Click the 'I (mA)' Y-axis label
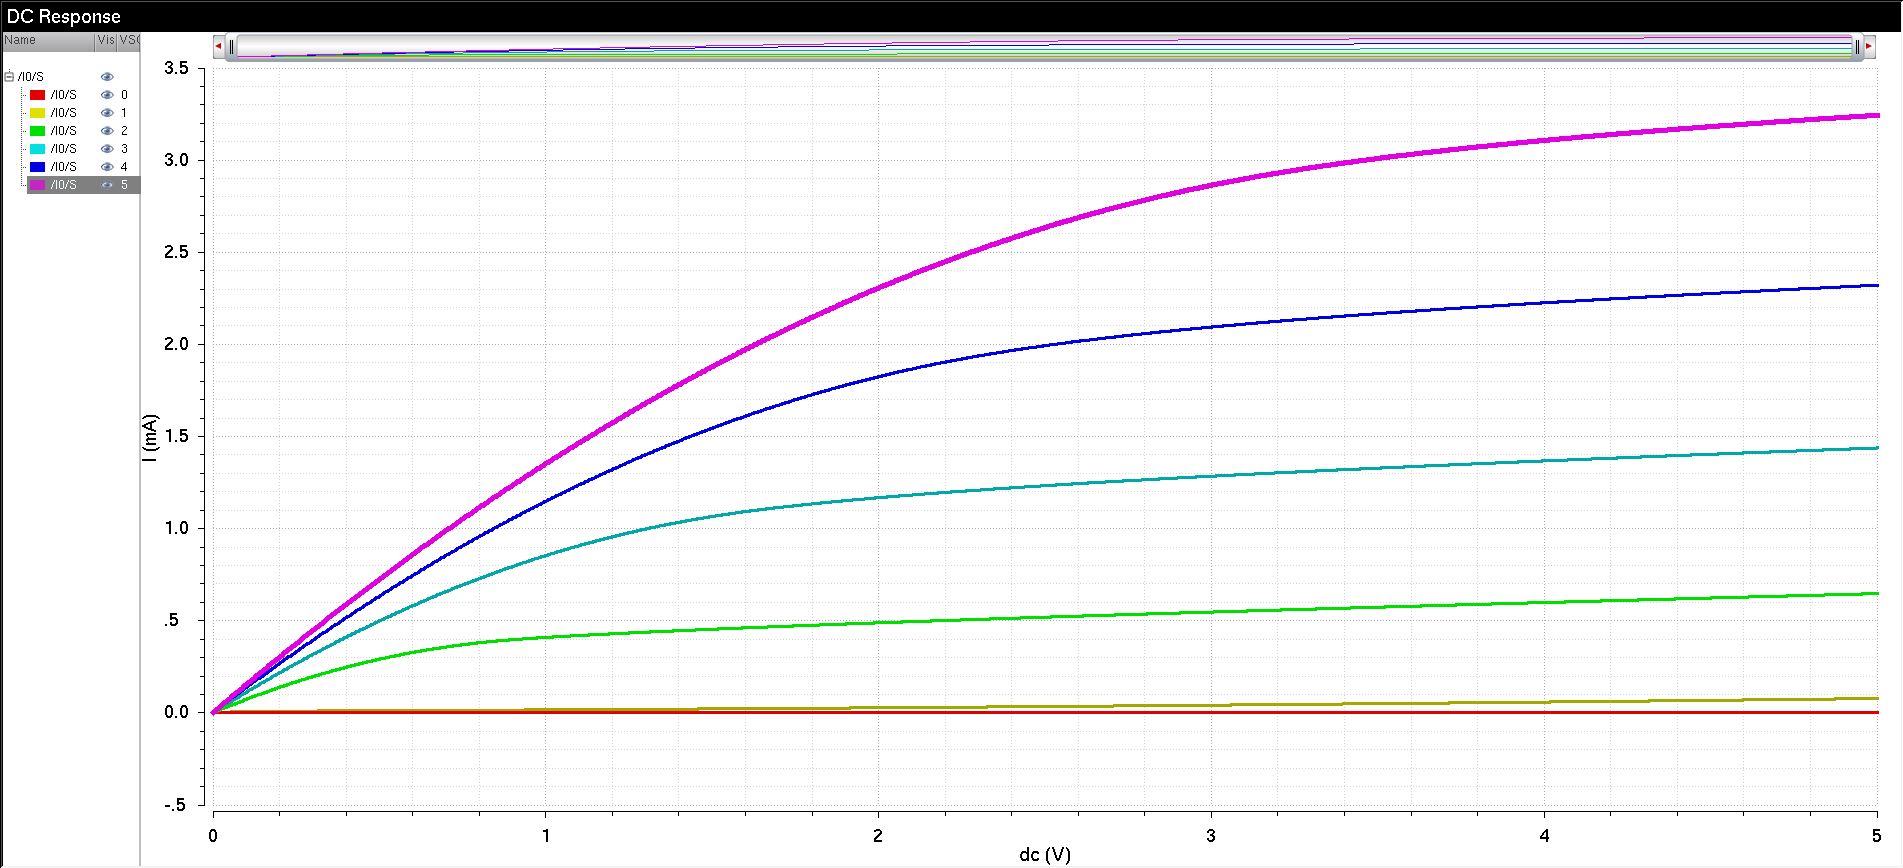Viewport: 1903px width, 868px height. tap(150, 437)
